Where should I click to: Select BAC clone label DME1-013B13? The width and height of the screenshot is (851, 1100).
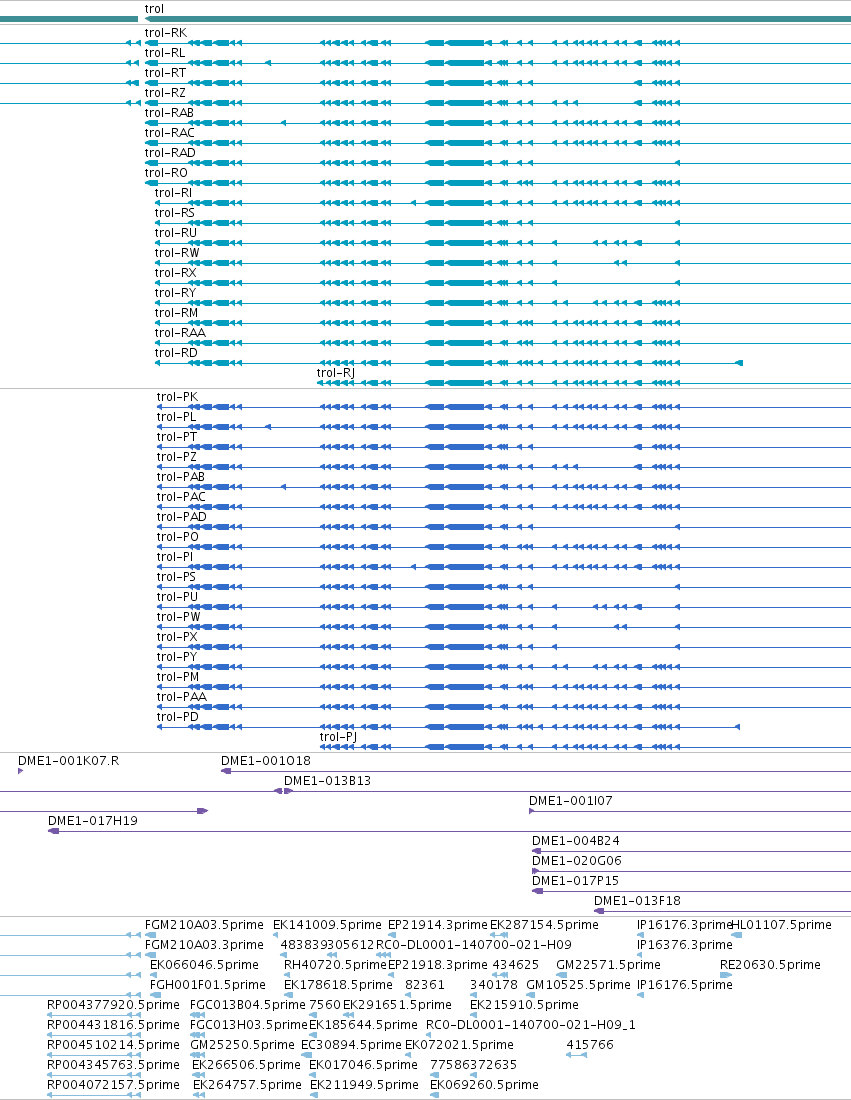[x=327, y=781]
